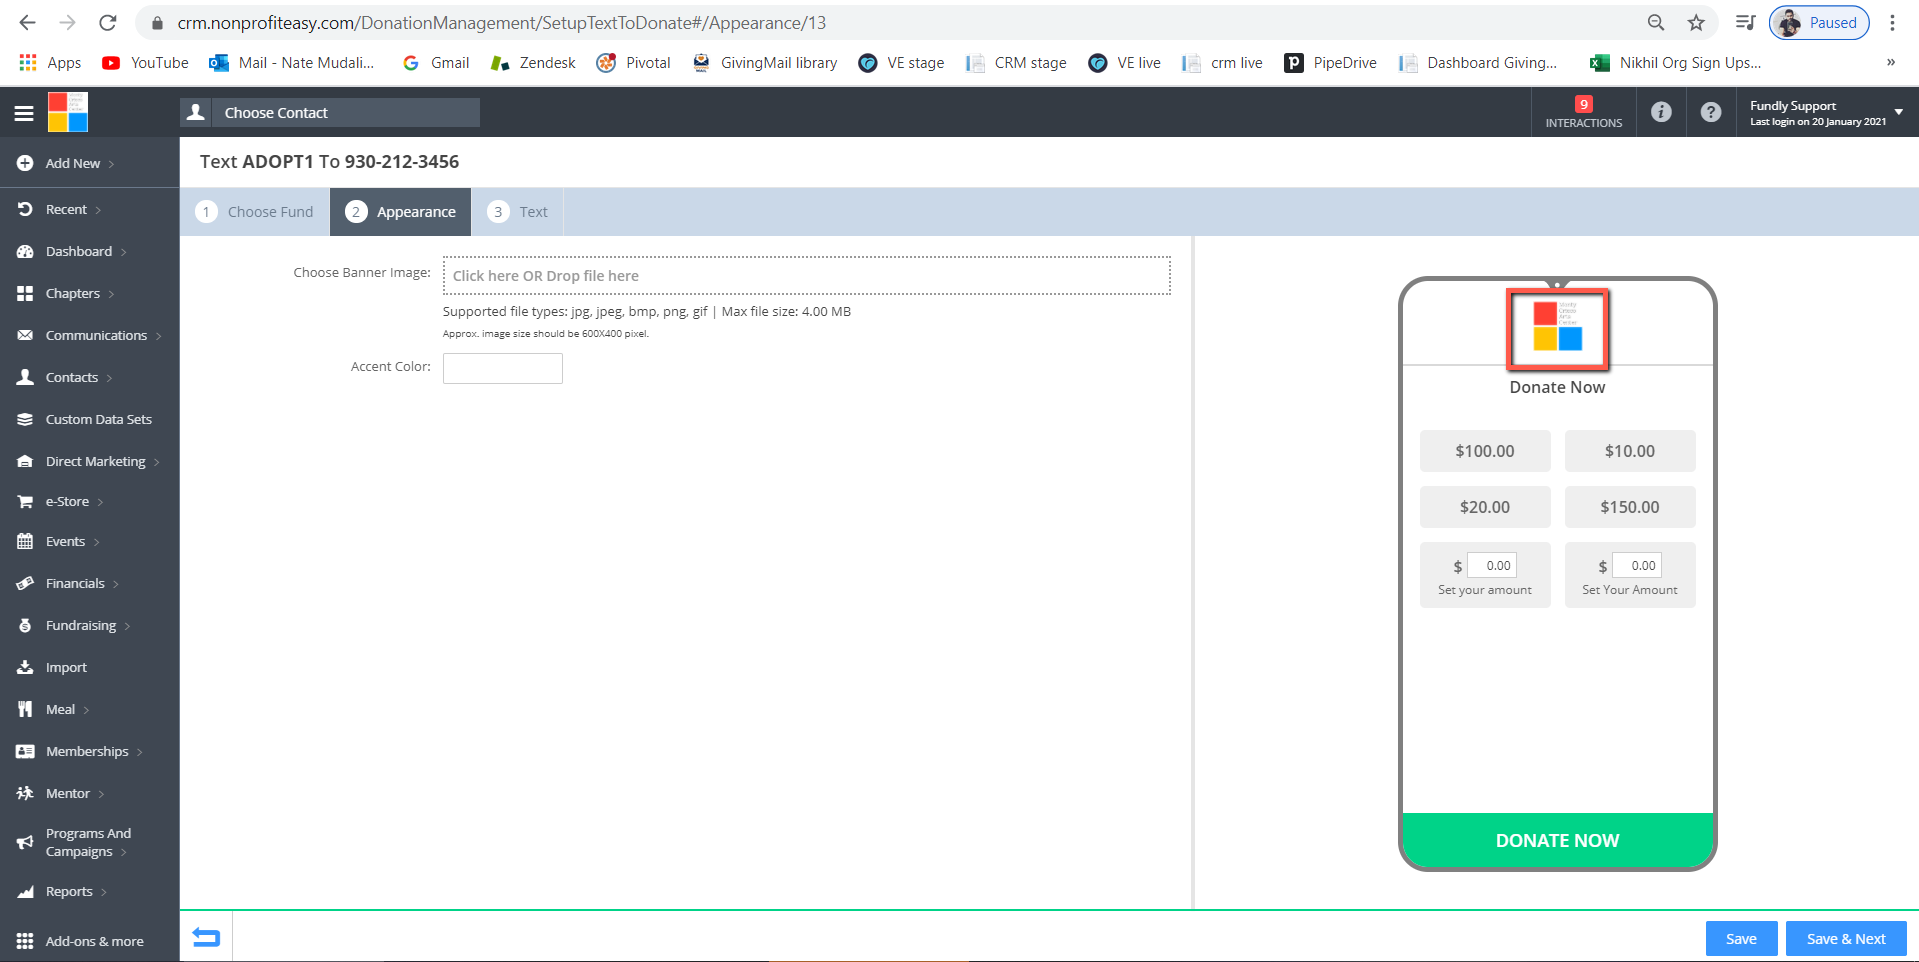Image resolution: width=1919 pixels, height=962 pixels.
Task: Select the $20.00 donation amount
Action: 1485,507
